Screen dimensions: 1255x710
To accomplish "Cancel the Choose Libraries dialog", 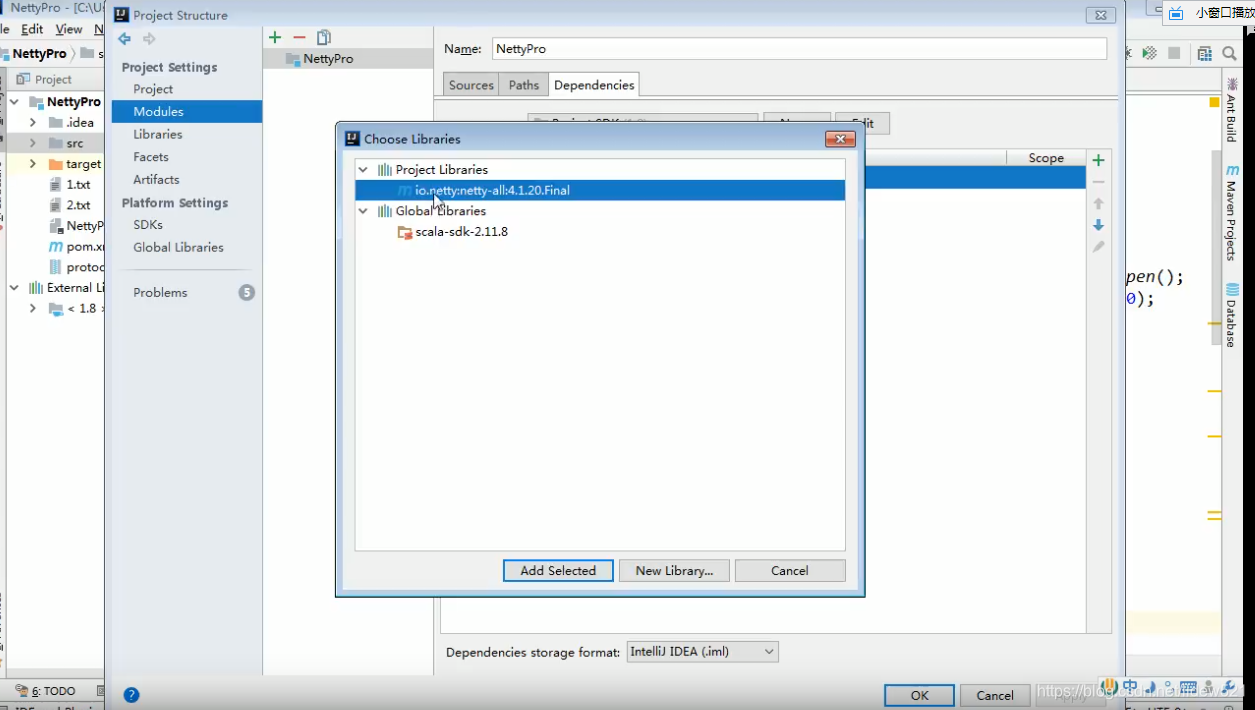I will tap(790, 571).
